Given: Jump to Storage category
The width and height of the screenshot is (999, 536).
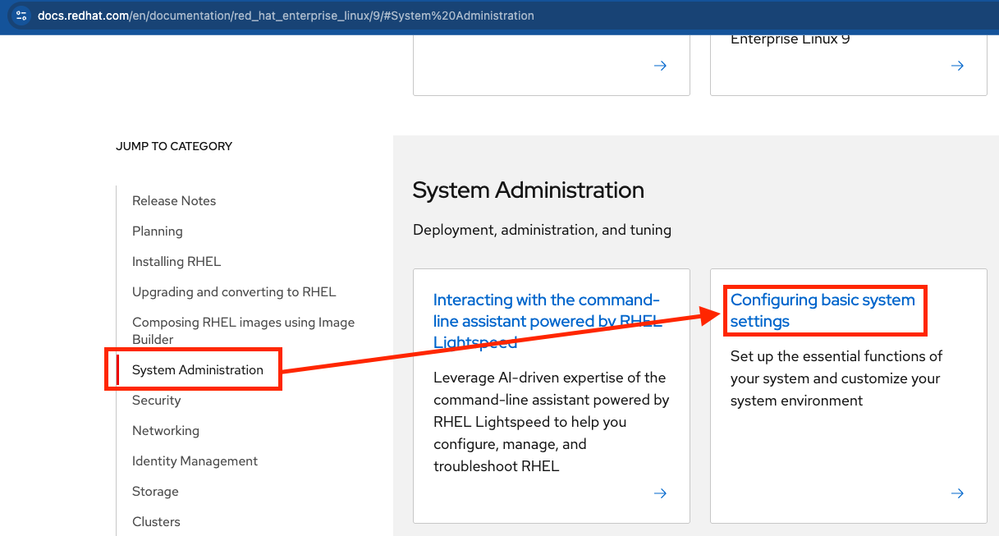Looking at the screenshot, I should pos(155,492).
